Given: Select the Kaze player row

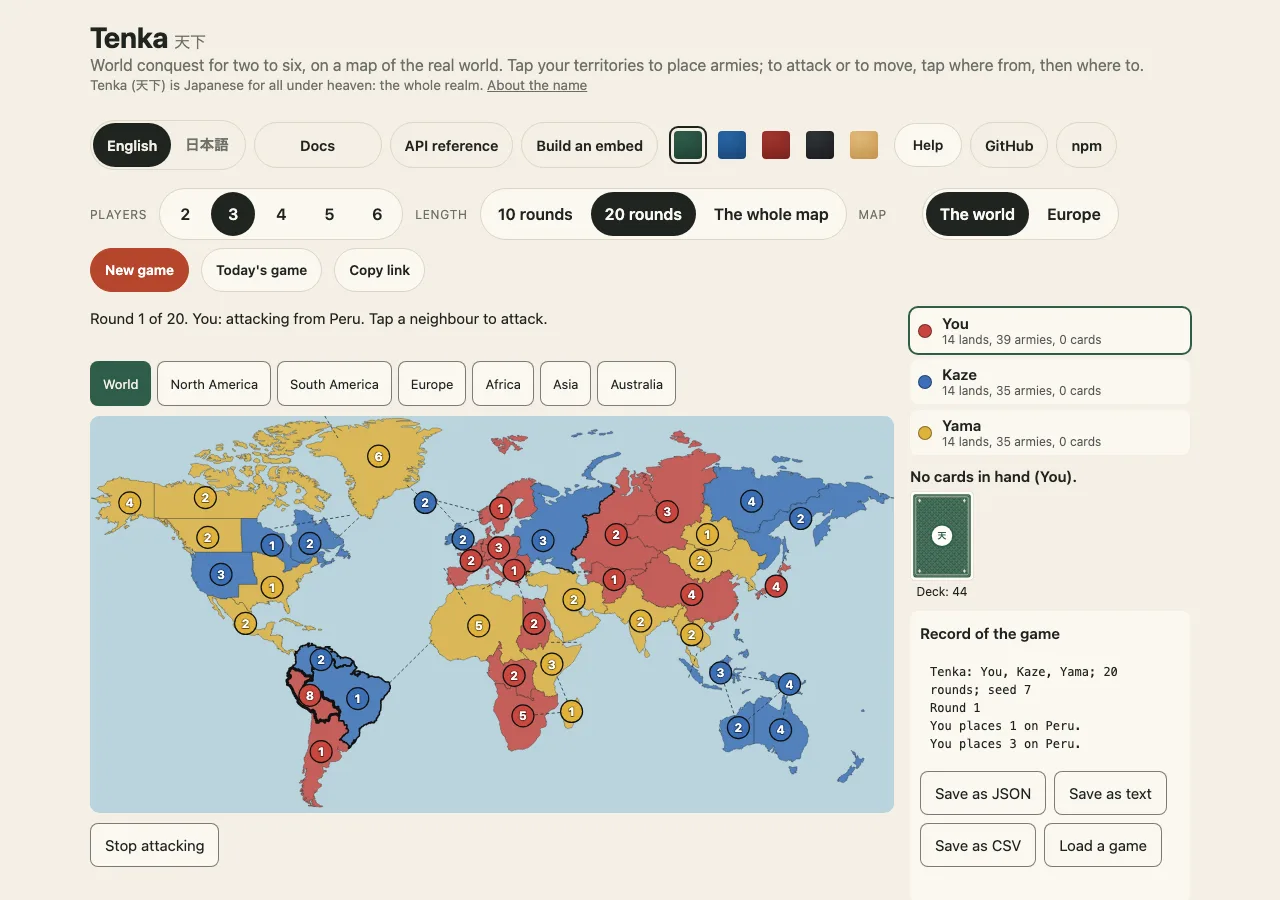Looking at the screenshot, I should [x=1050, y=382].
